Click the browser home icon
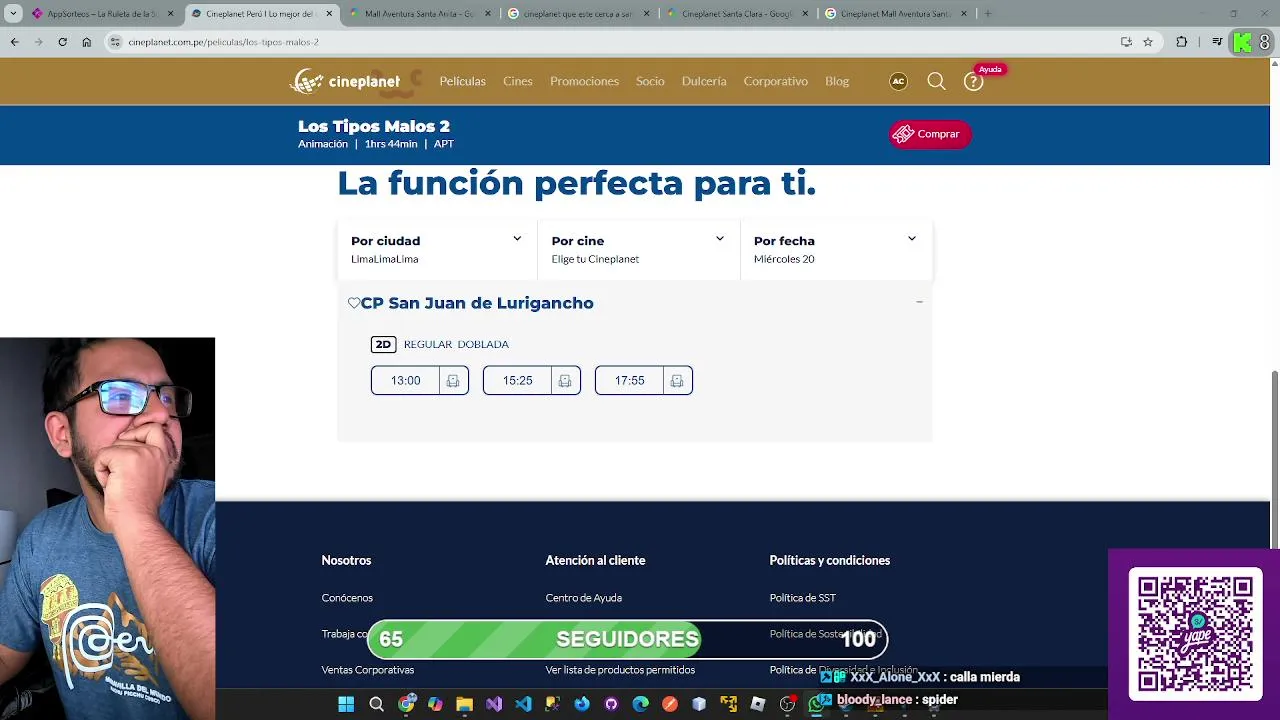1280x720 pixels. [x=87, y=42]
